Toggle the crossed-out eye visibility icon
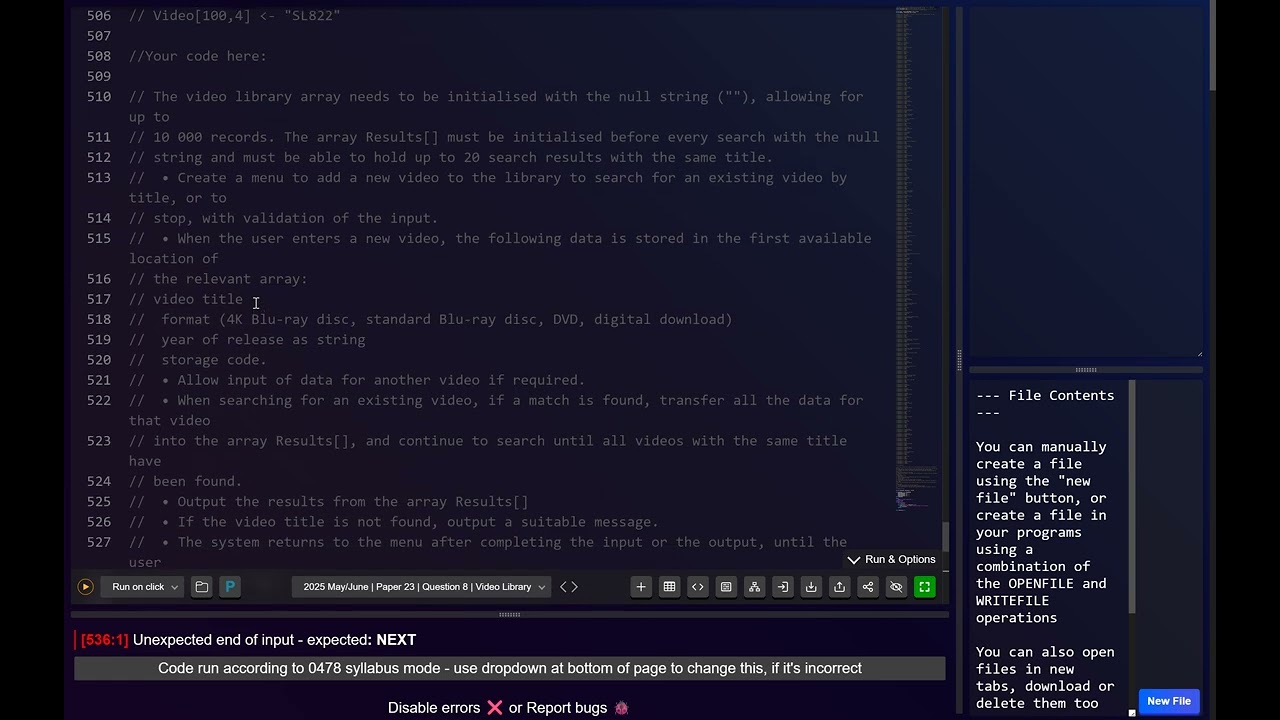The height and width of the screenshot is (720, 1280). click(896, 587)
